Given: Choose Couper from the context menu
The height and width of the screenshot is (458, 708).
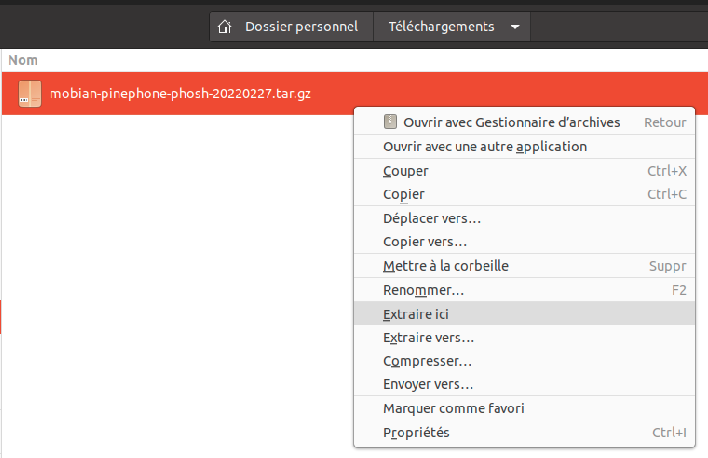Looking at the screenshot, I should click(406, 171).
